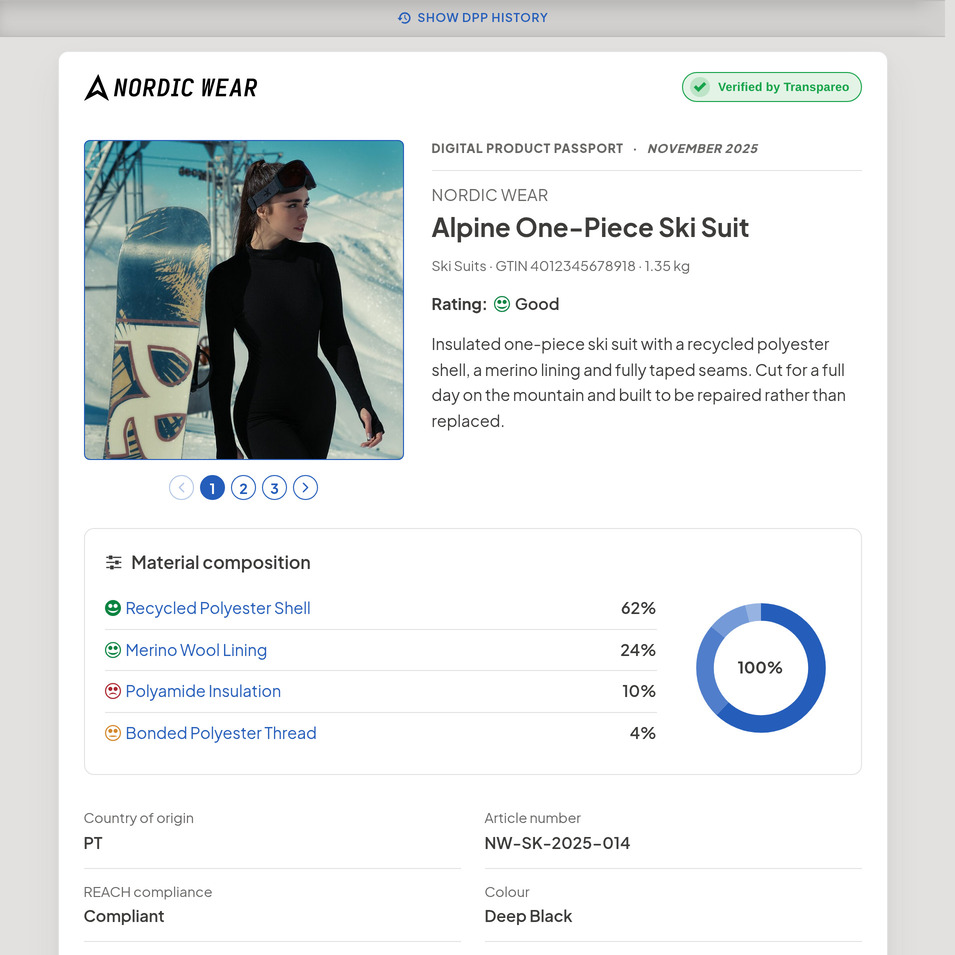
Task: Click the DPP history clock icon
Action: coord(404,18)
